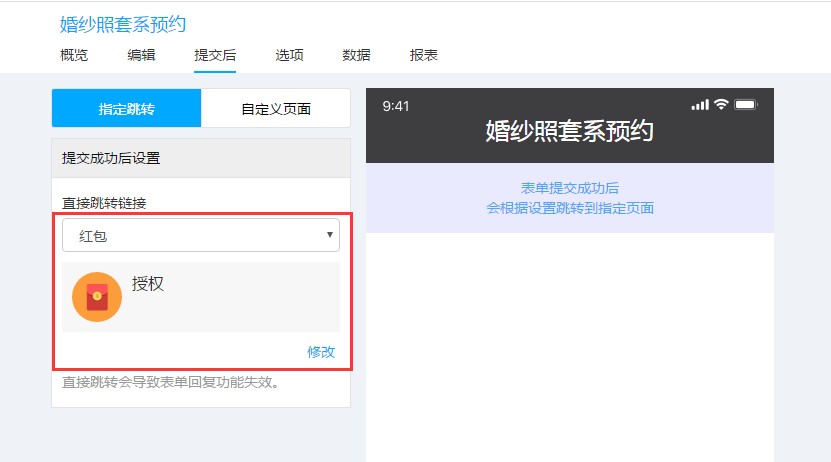Click the Wi-Fi icon in preview
The image size is (831, 462).
pyautogui.click(x=721, y=104)
